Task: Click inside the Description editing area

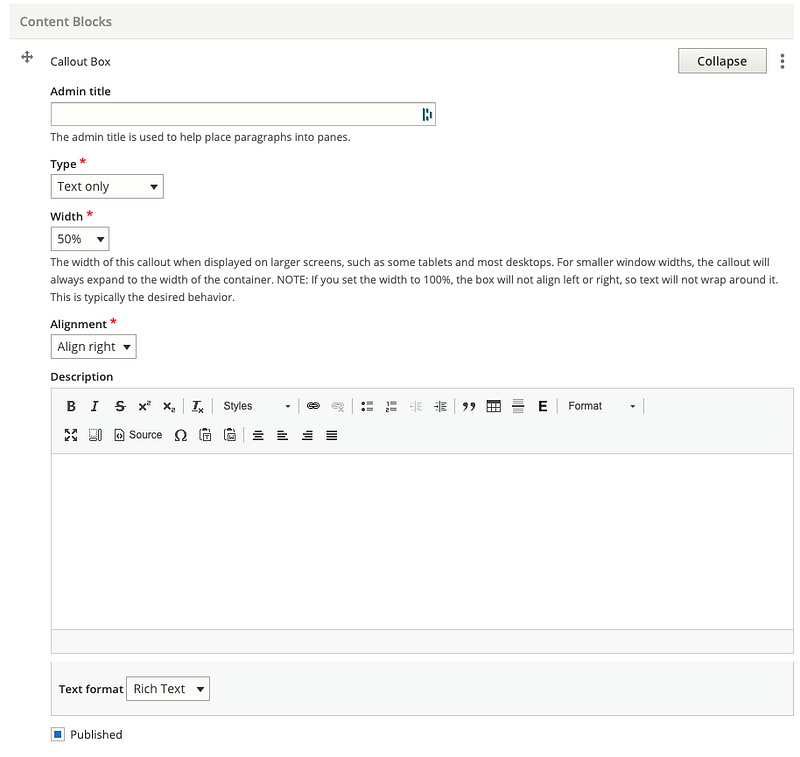Action: pyautogui.click(x=422, y=541)
